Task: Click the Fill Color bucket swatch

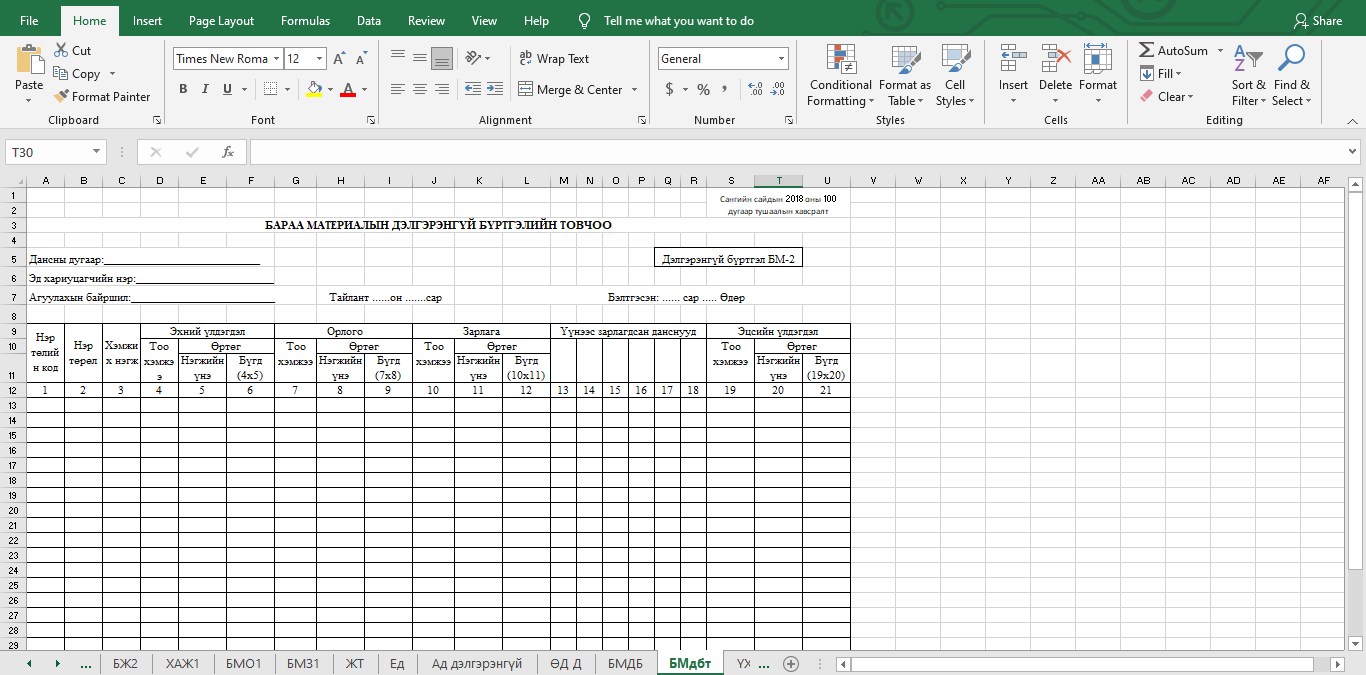Action: pyautogui.click(x=314, y=90)
